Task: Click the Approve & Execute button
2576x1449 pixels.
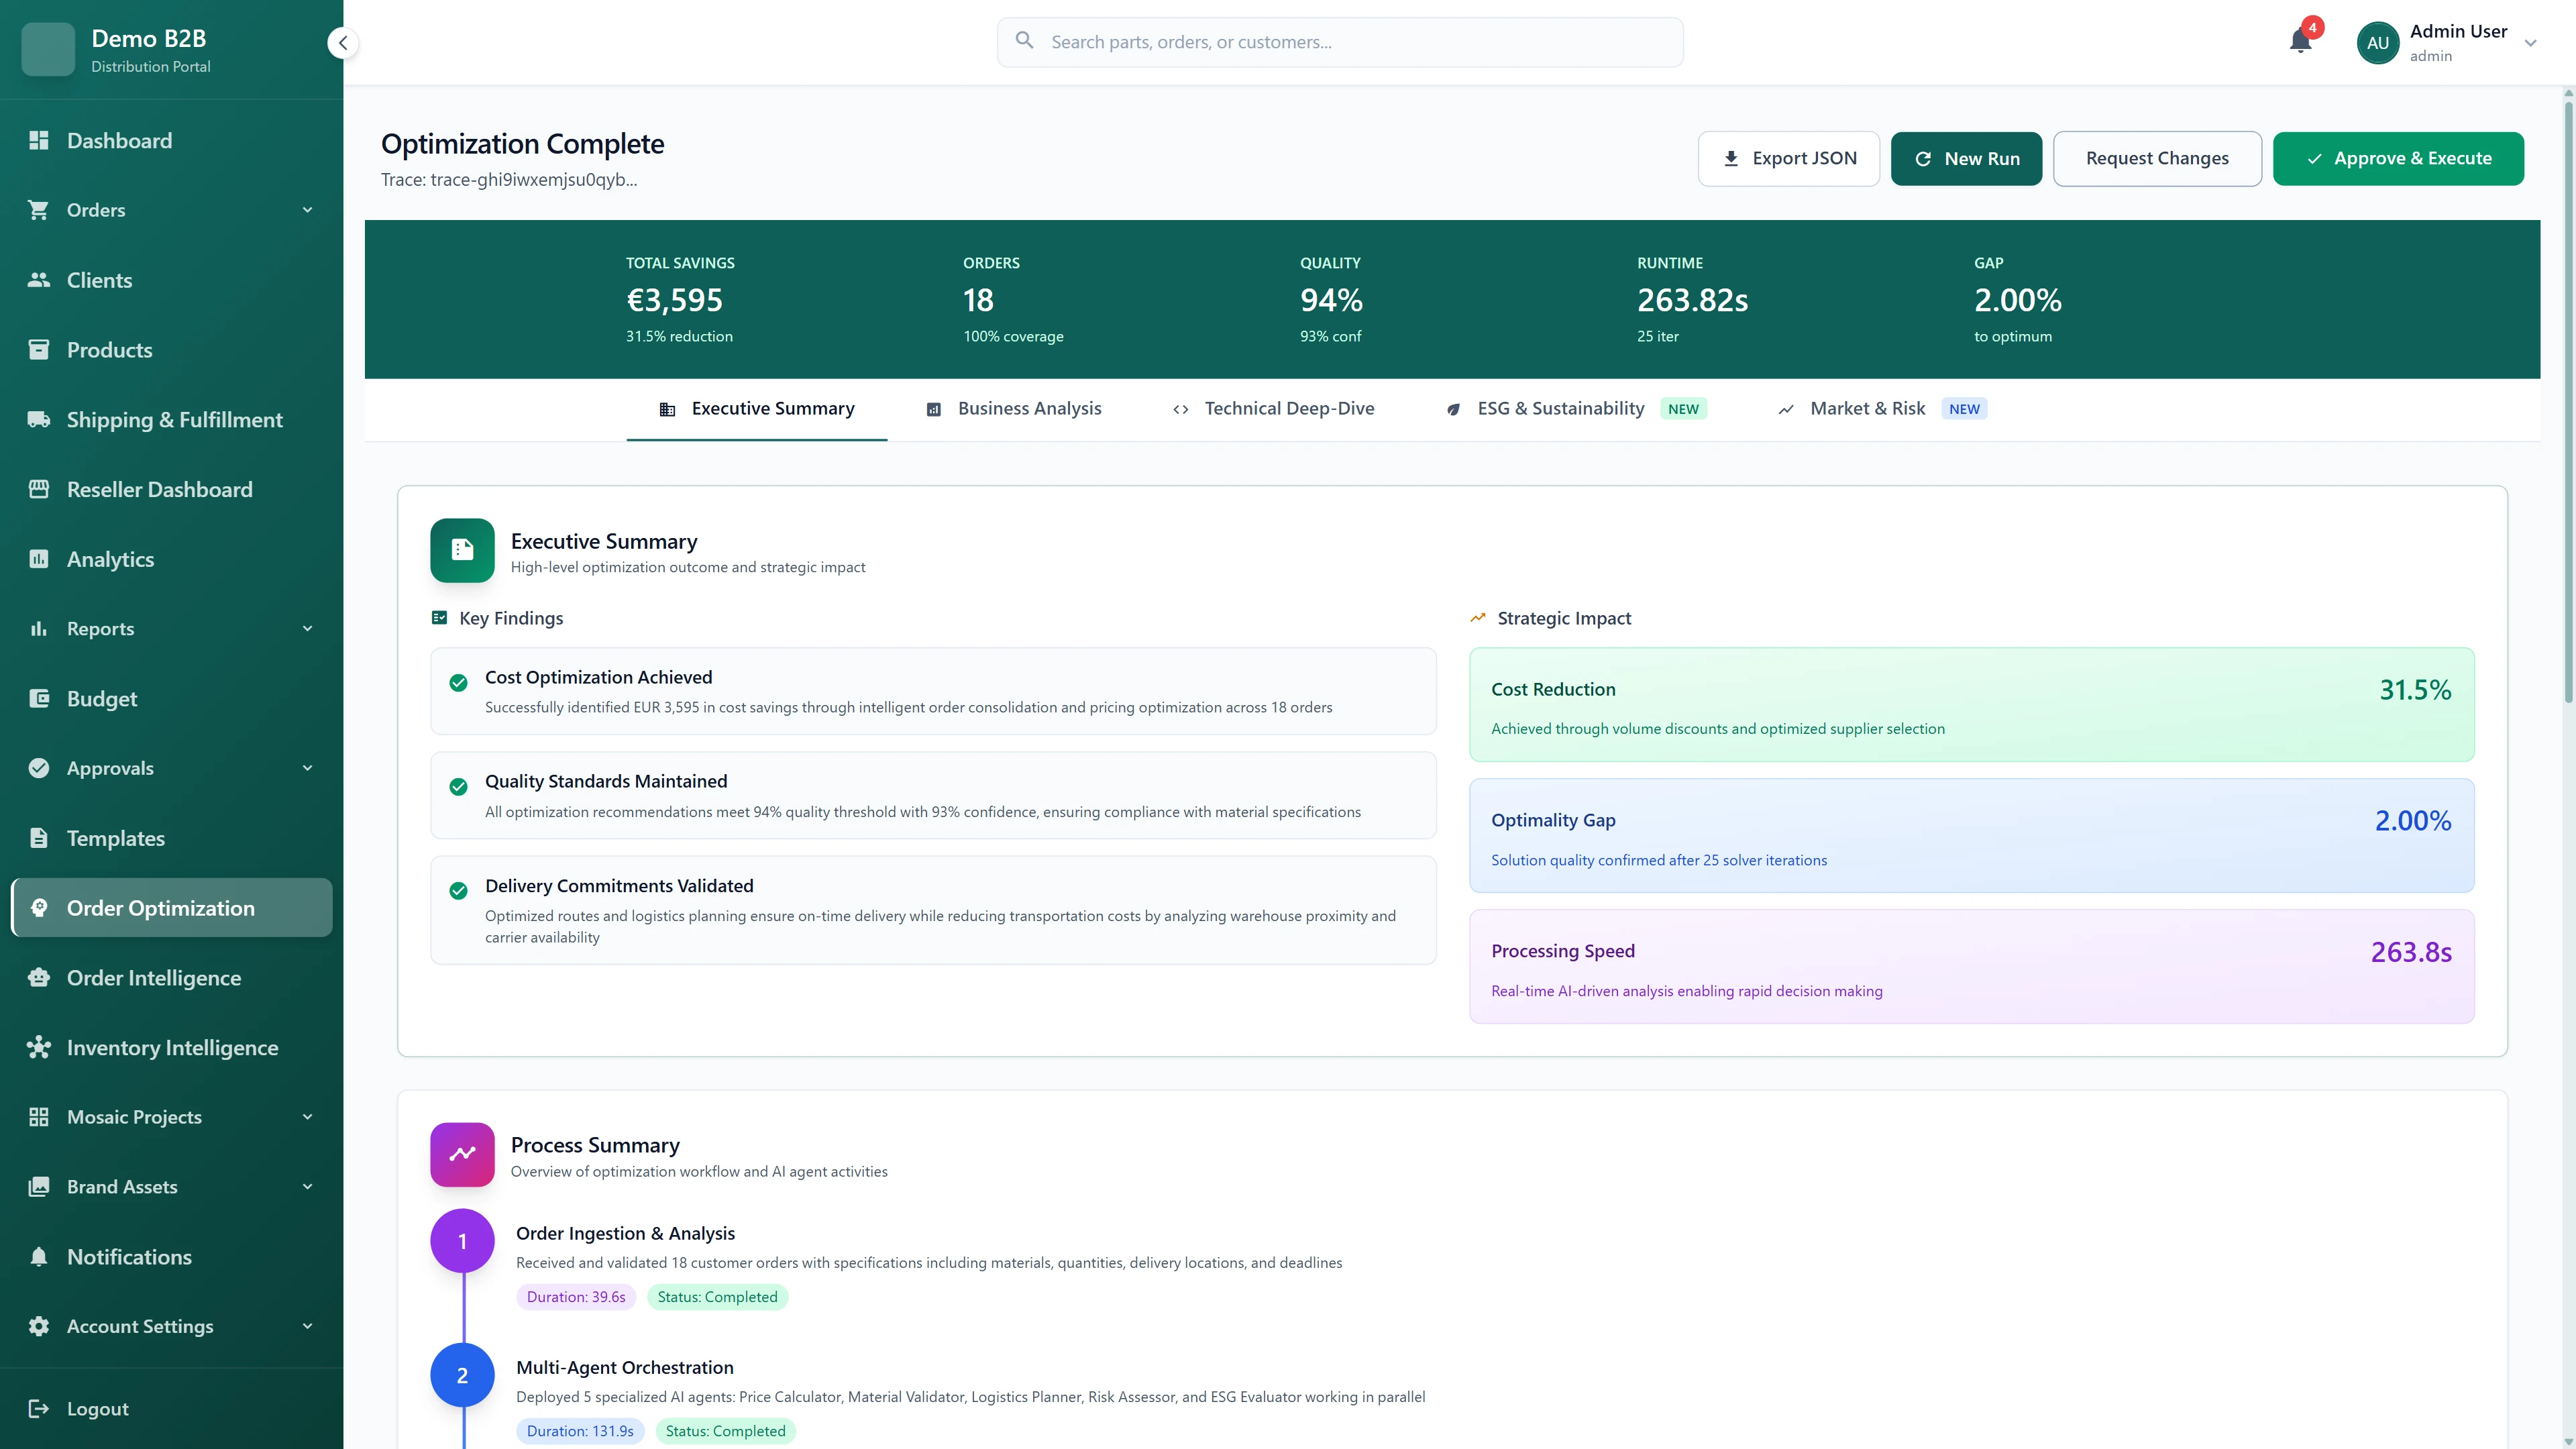Action: [2399, 158]
